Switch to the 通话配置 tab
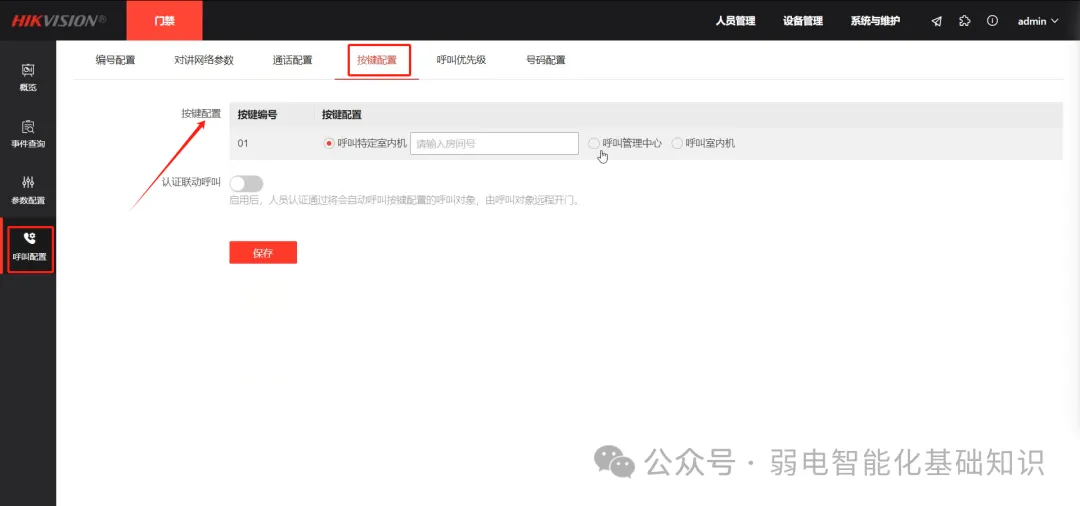This screenshot has height=506, width=1080. coord(292,60)
